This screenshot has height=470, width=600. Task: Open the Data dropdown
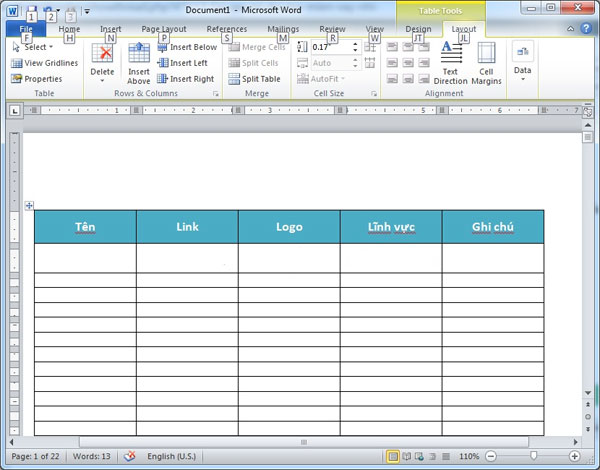tap(522, 60)
